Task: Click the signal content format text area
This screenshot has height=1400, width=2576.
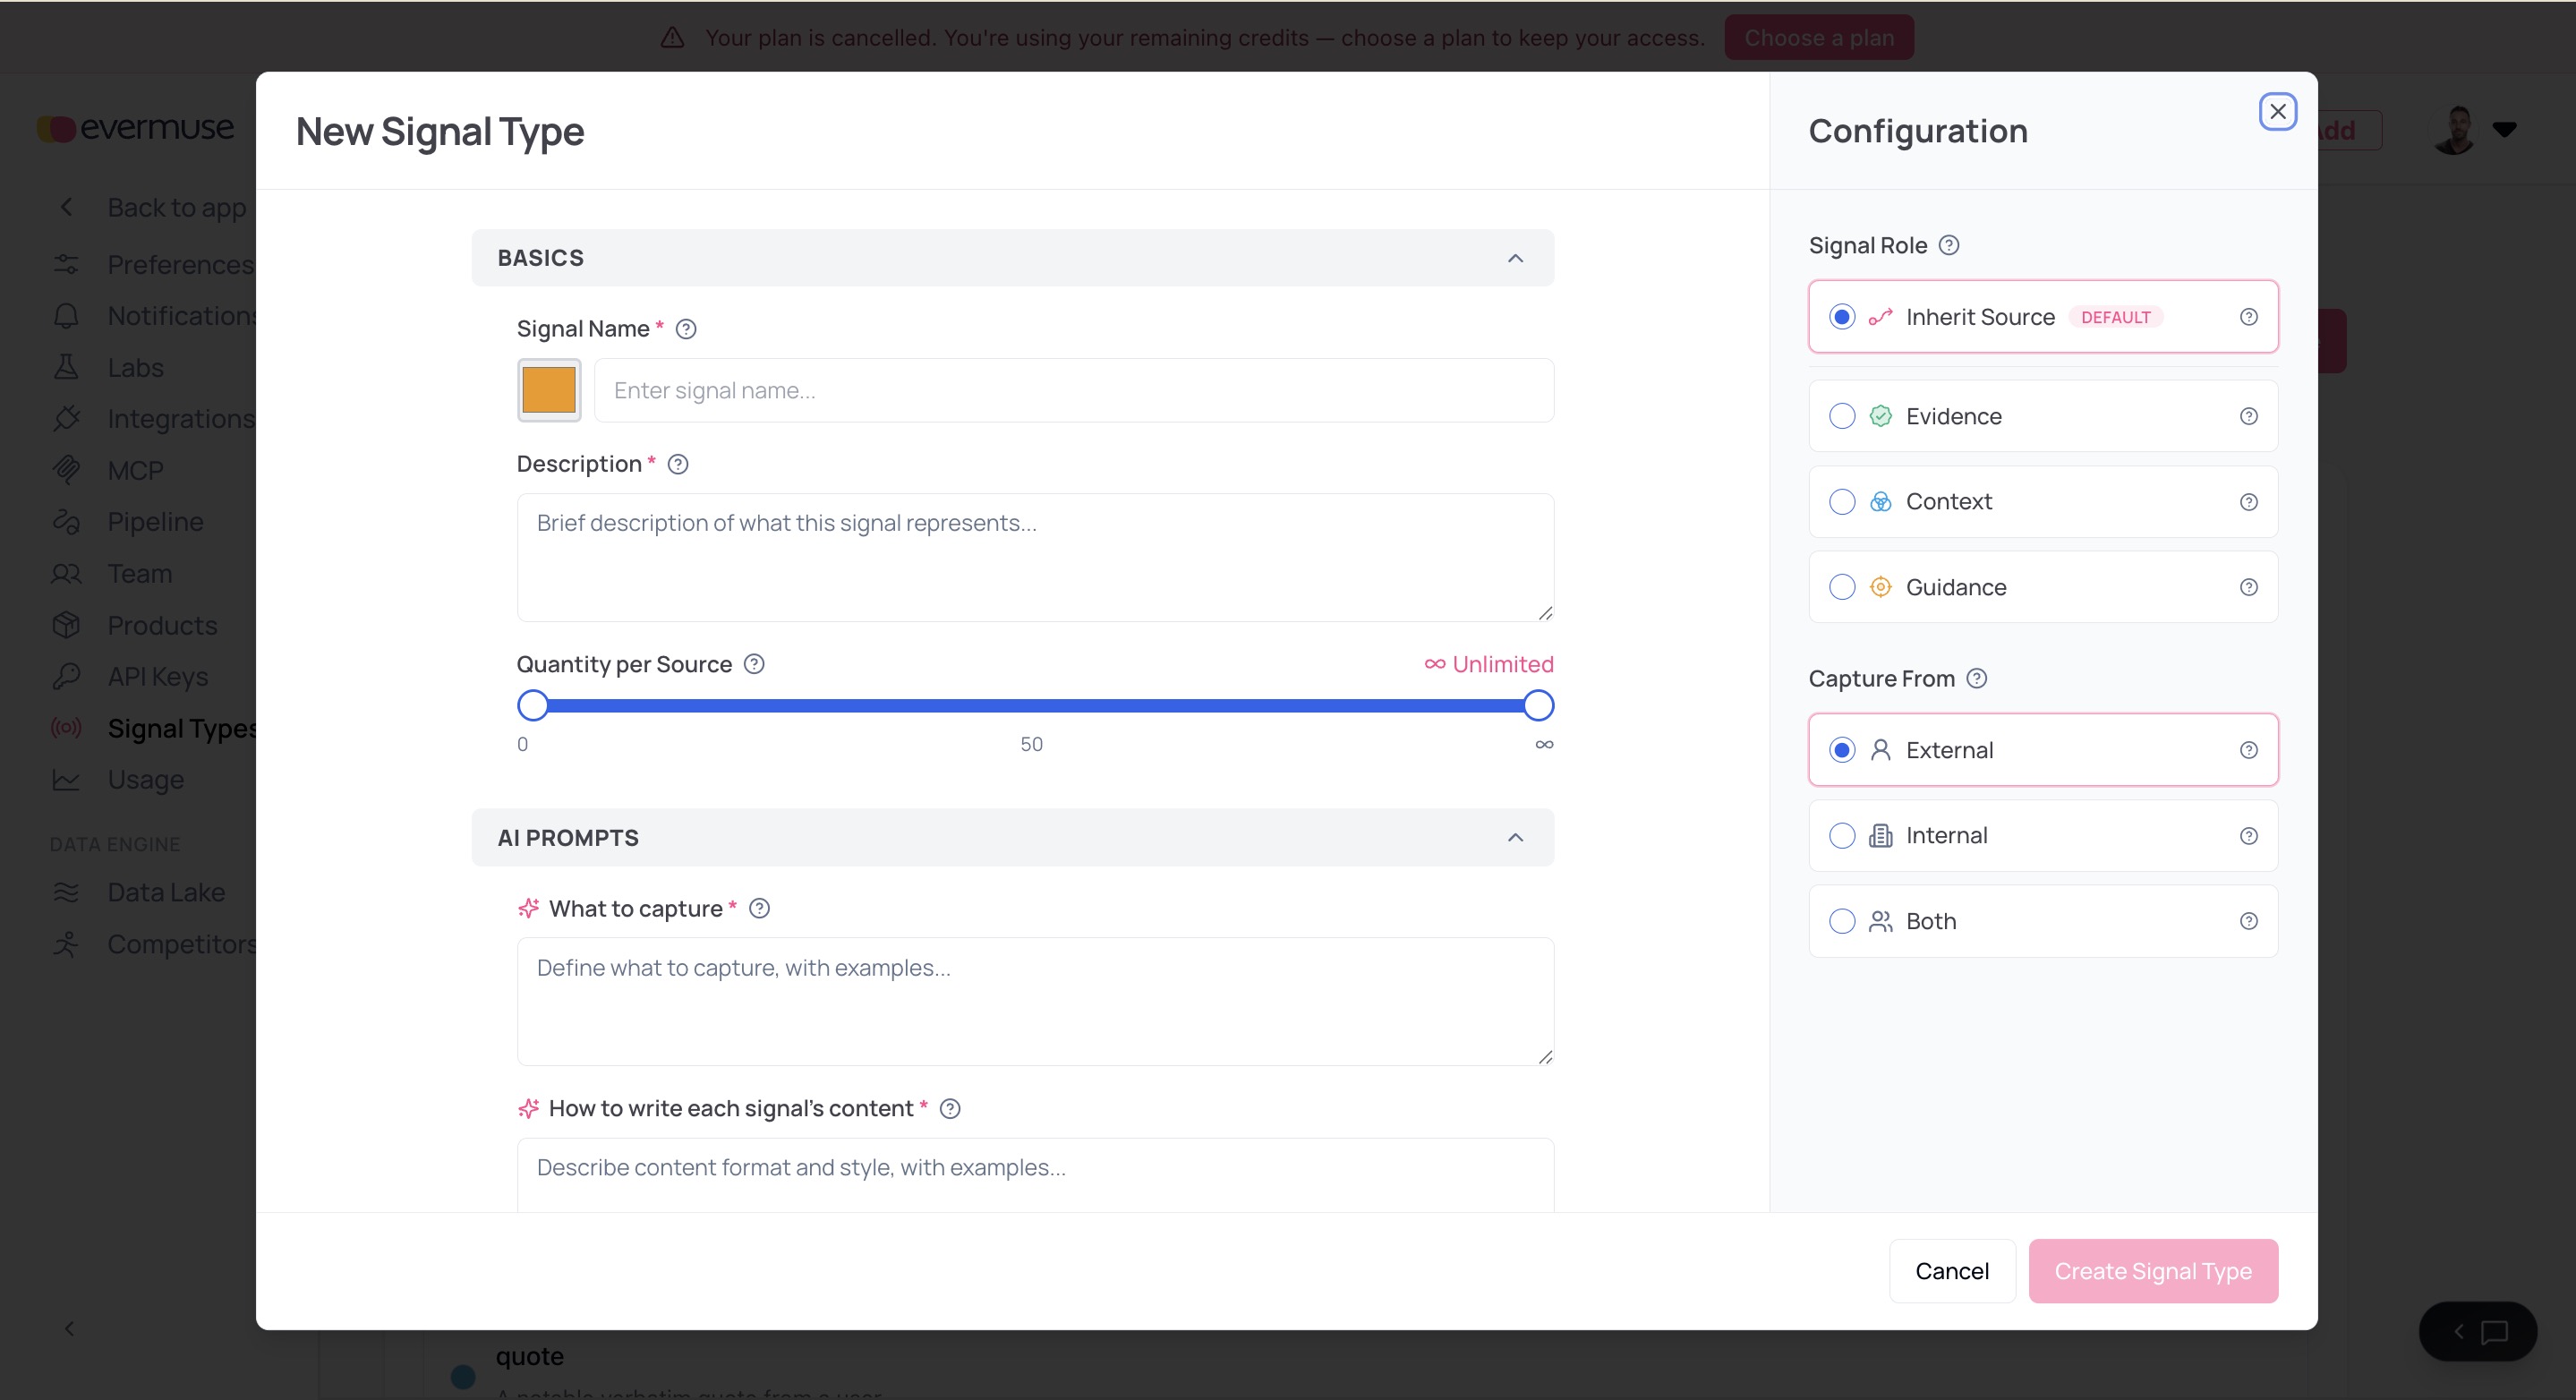Action: [x=1035, y=1174]
